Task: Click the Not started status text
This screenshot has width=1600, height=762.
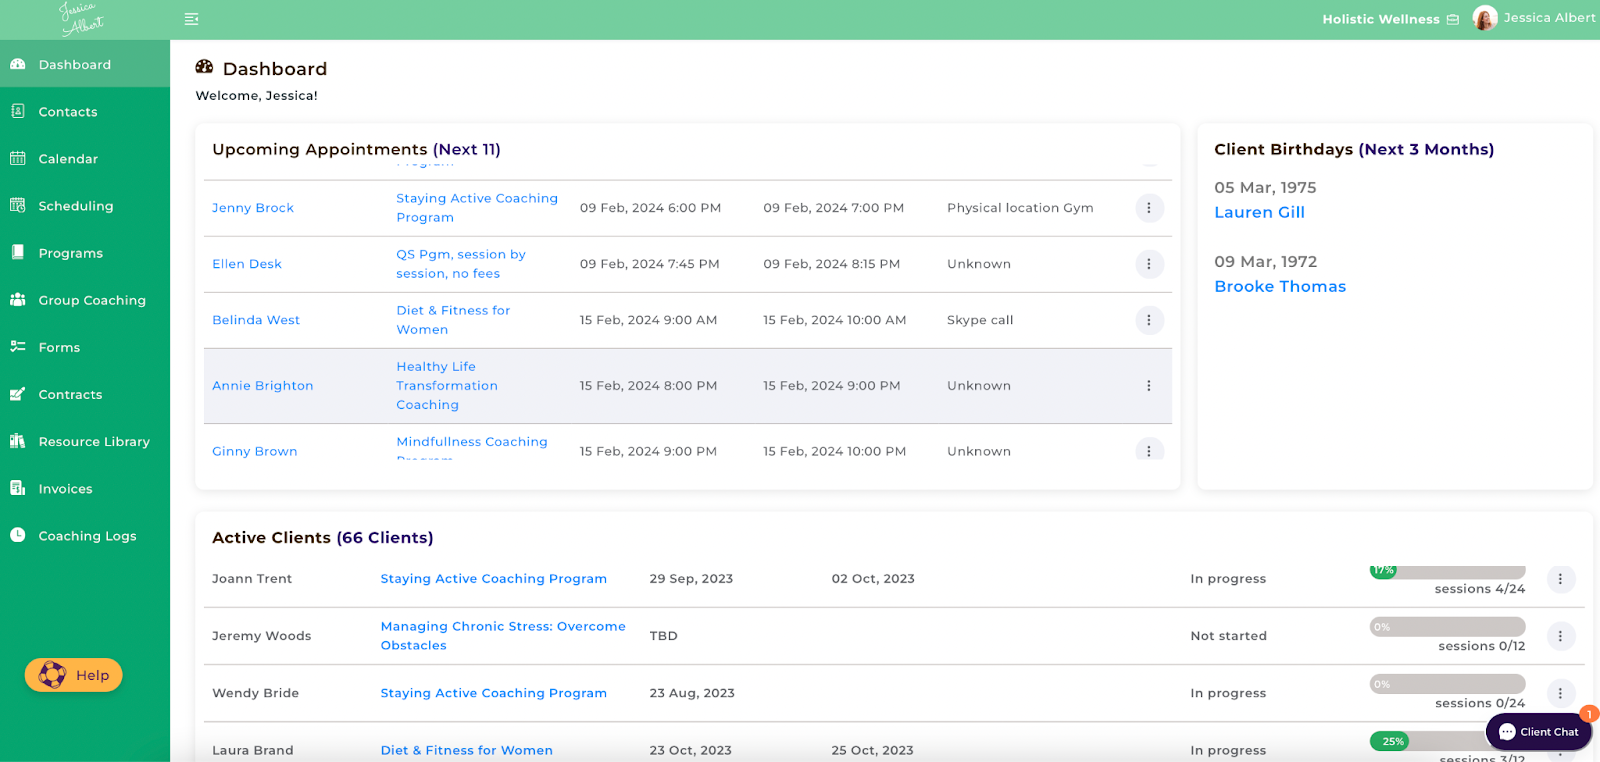Action: tap(1228, 636)
